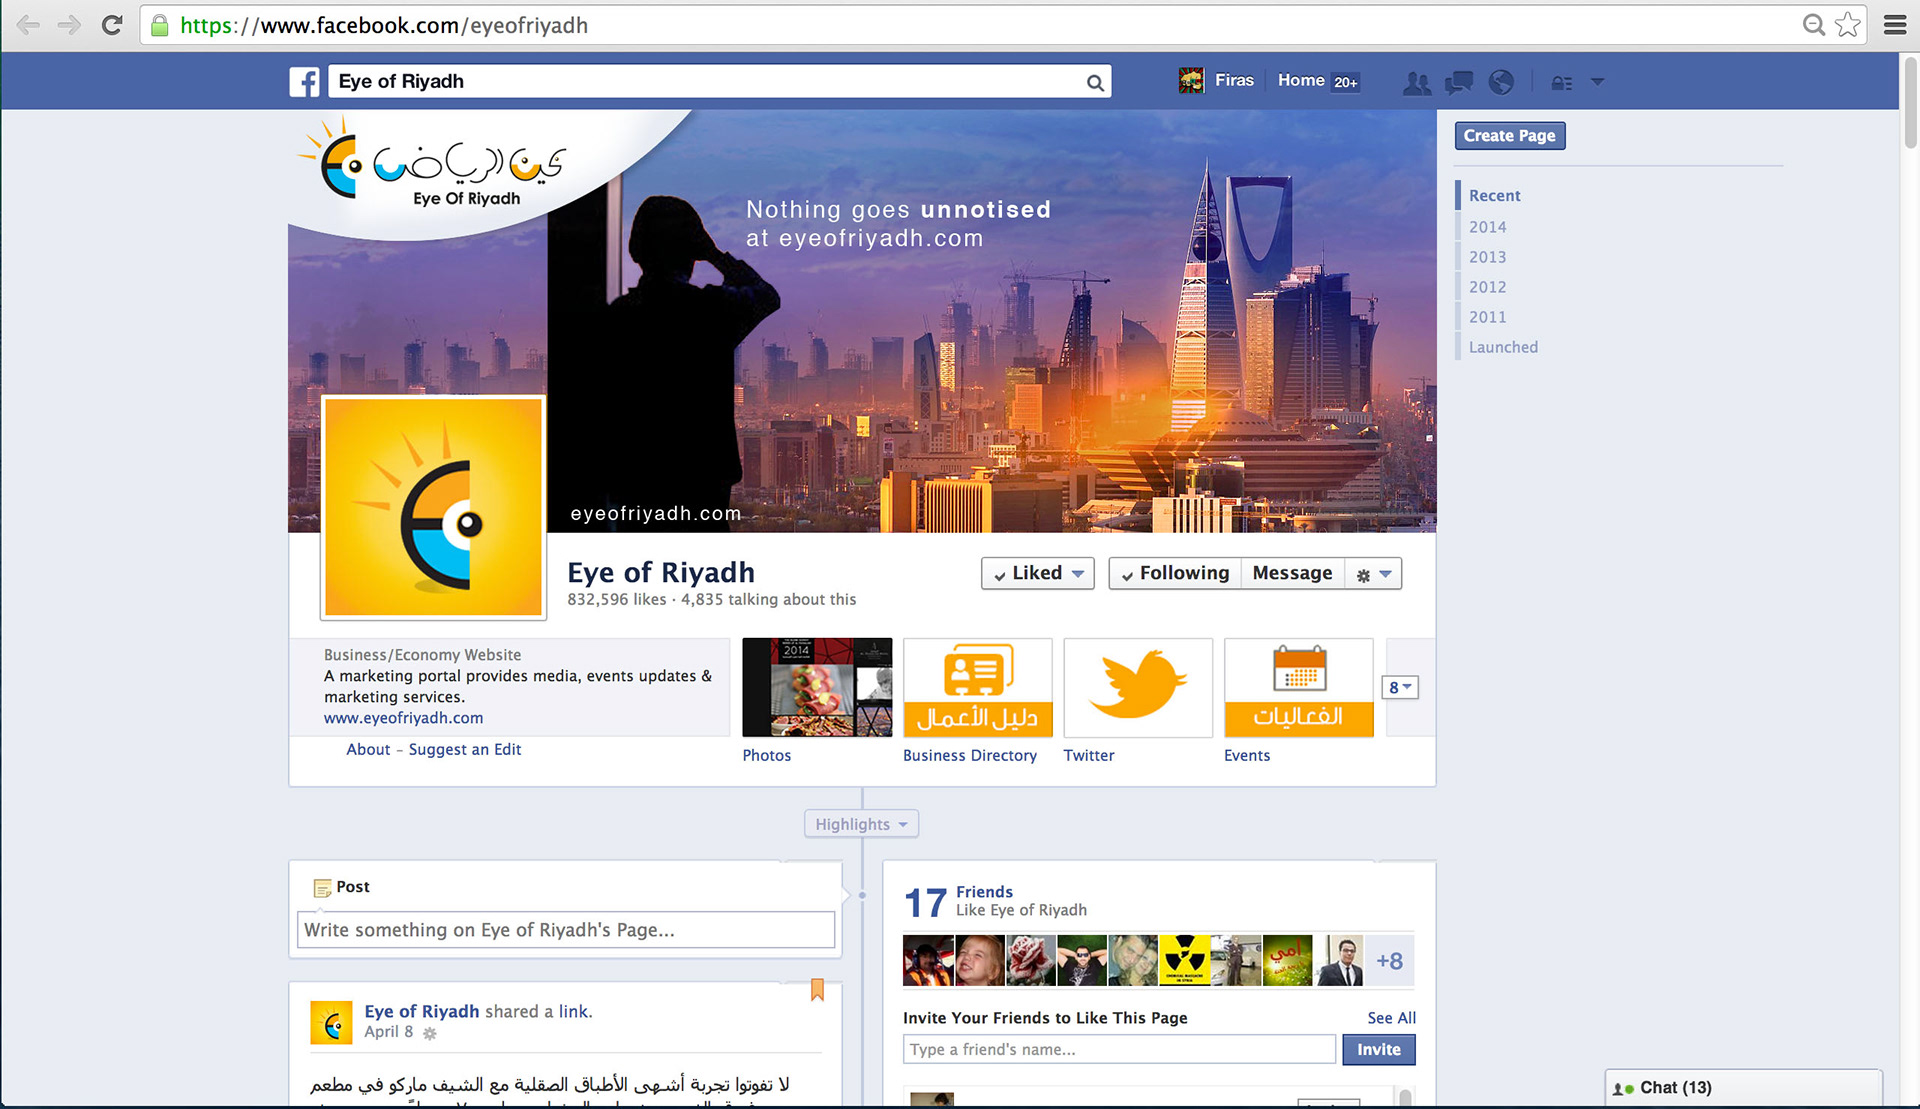Open the Highlights filter dropdown
The height and width of the screenshot is (1109, 1920).
pos(861,824)
